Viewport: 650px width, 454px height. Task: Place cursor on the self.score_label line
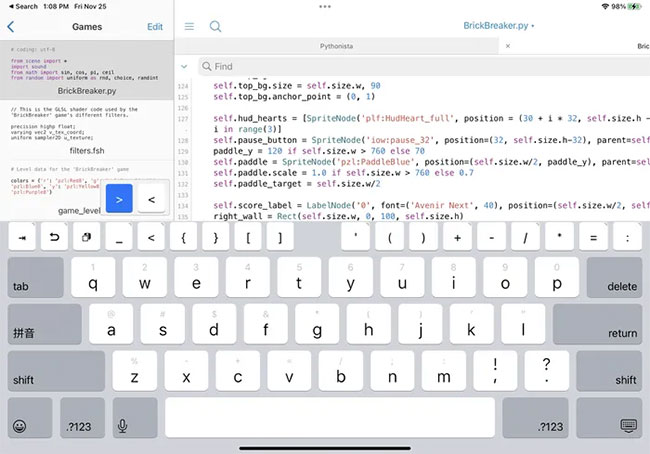coord(432,205)
